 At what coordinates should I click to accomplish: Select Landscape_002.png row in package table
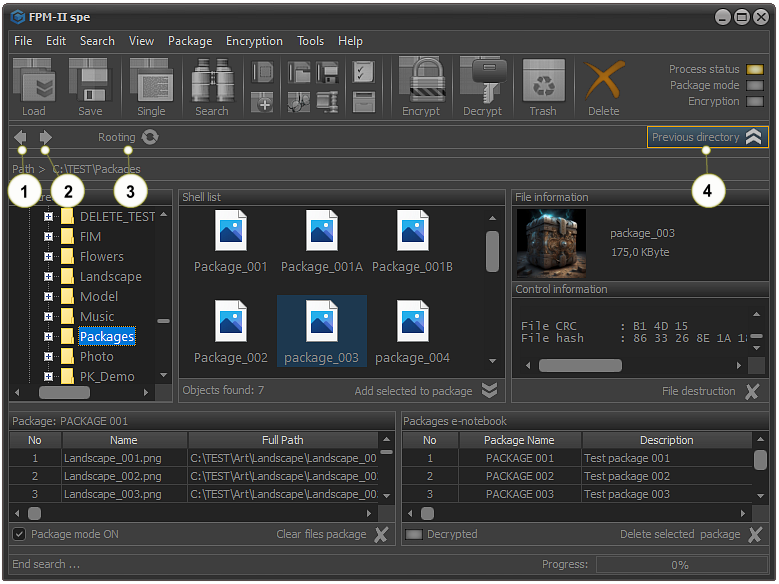[194, 476]
